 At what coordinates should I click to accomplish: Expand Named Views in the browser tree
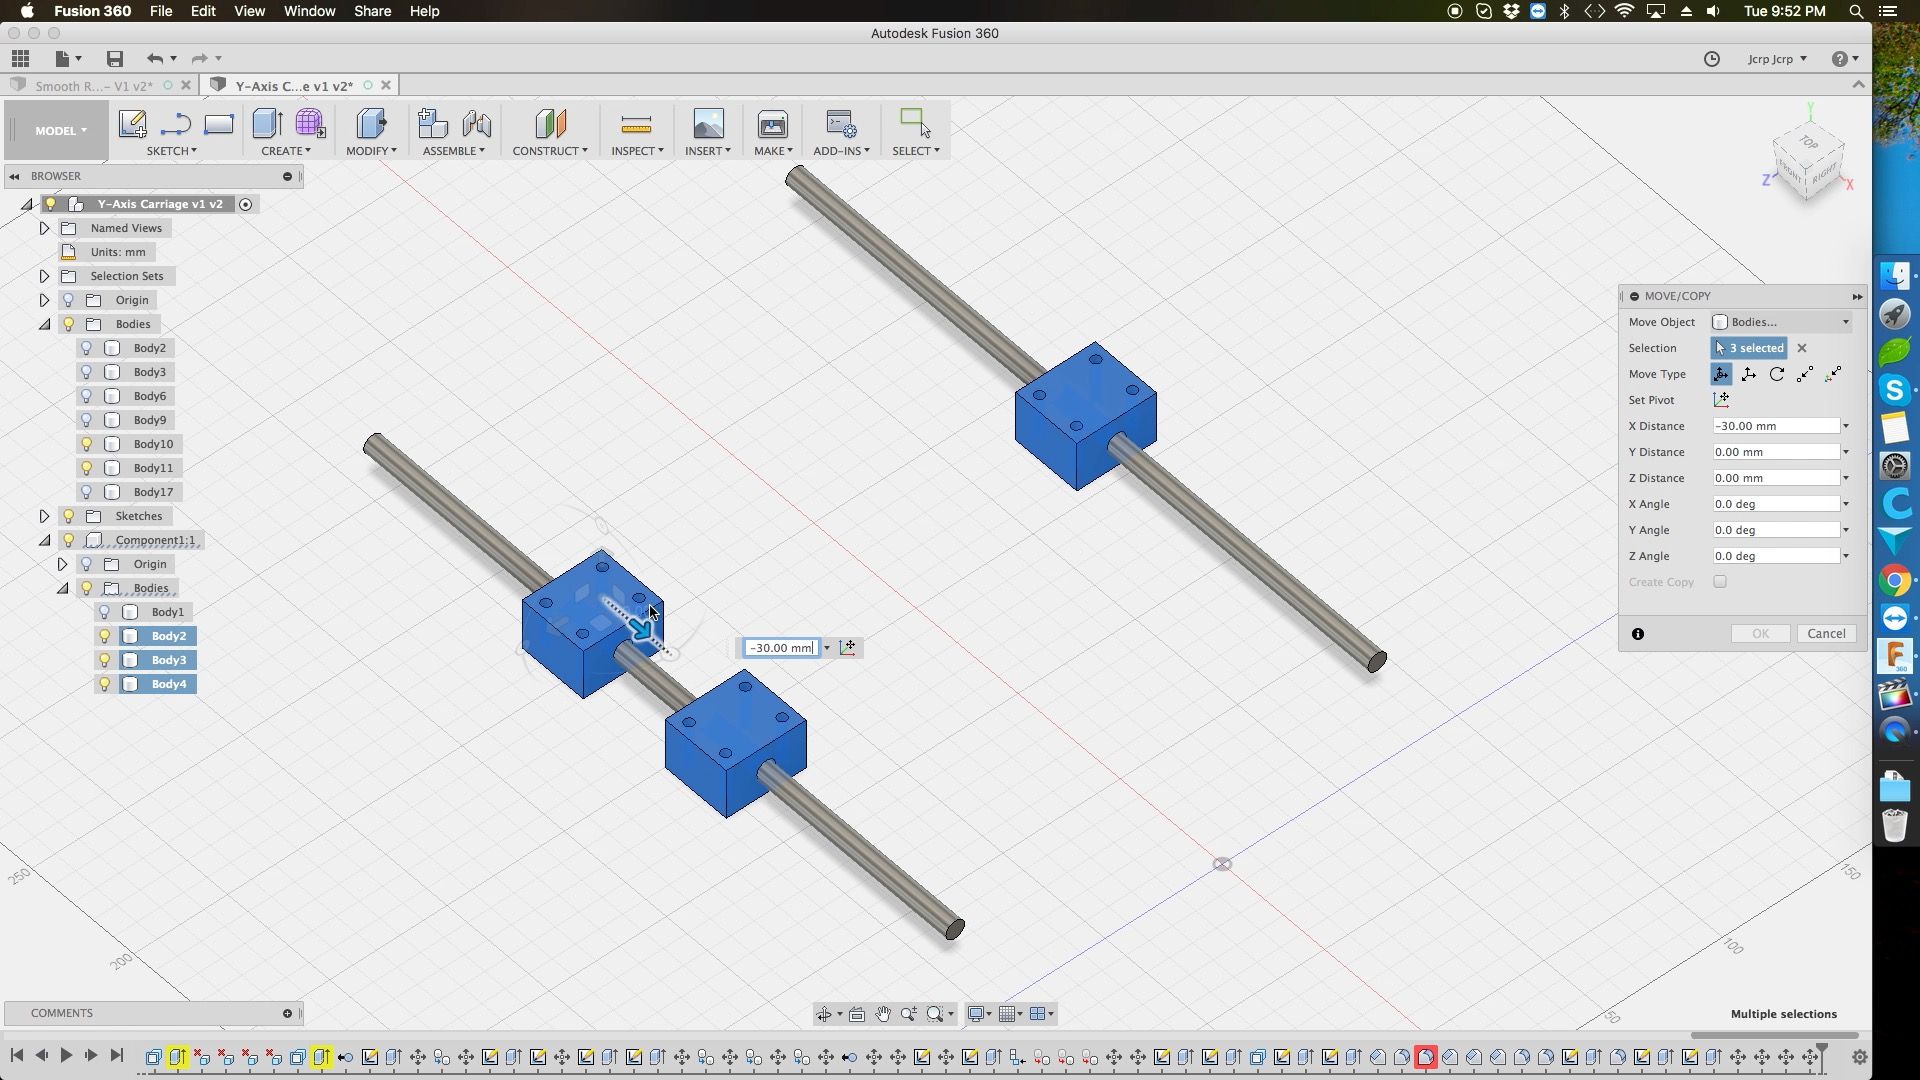click(x=43, y=228)
